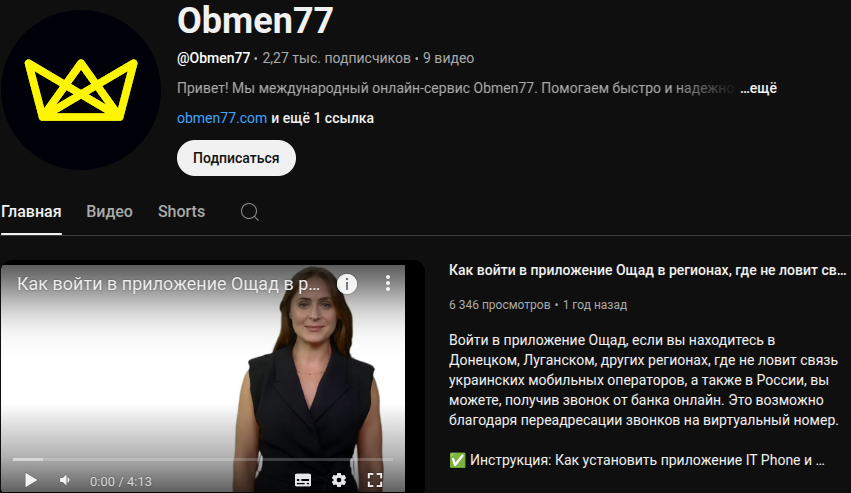Image resolution: width=851 pixels, height=493 pixels.
Task: Open the obmen77.com link
Action: coord(221,118)
